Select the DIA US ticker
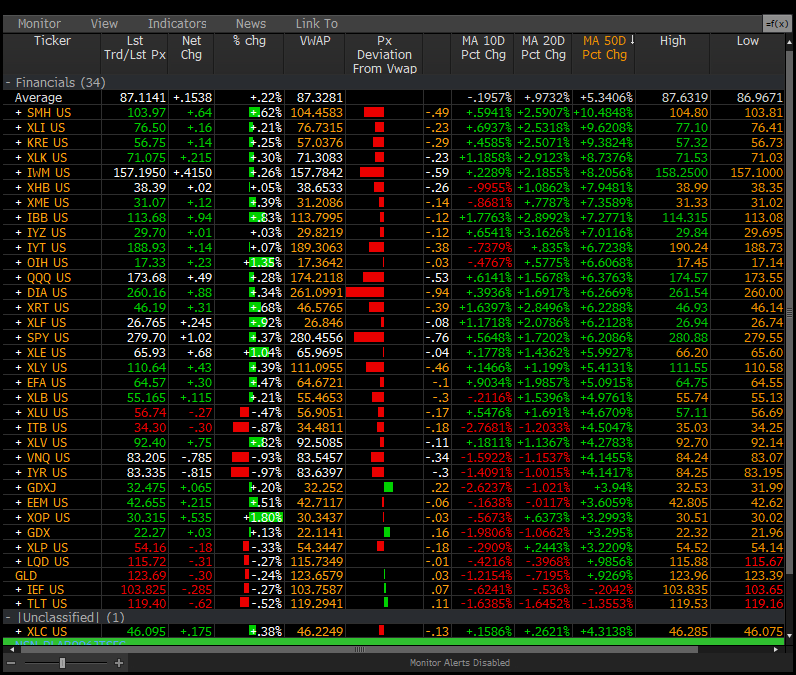Screen dimensions: 796x675 click(x=47, y=293)
